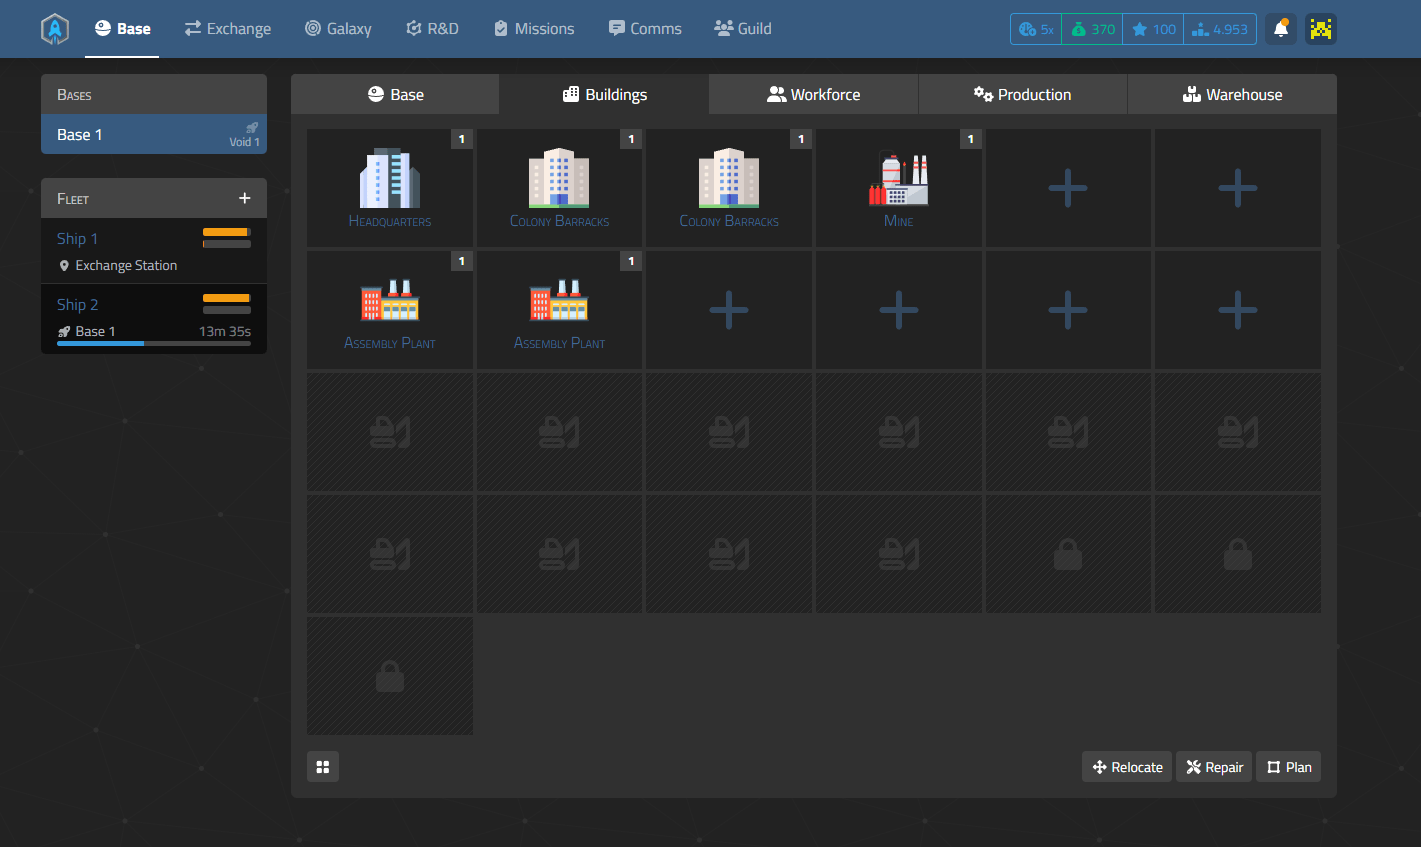Click last padlock slot in fourth row
The image size is (1421, 847).
[1238, 554]
